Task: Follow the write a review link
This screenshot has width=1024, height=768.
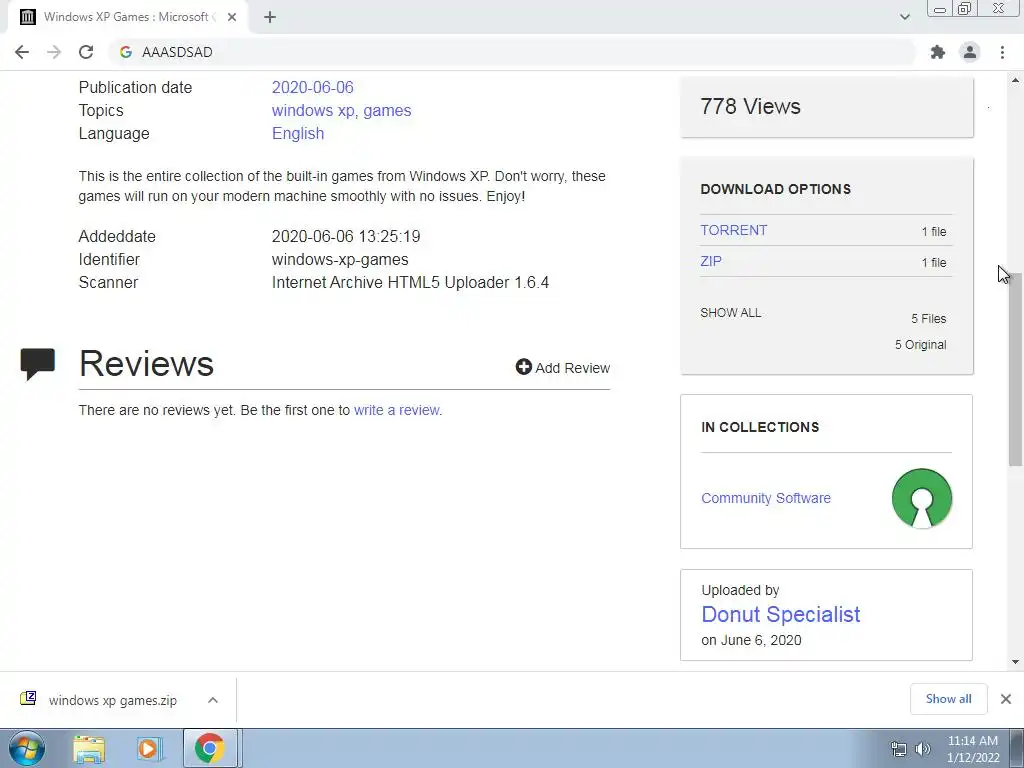Action: pyautogui.click(x=396, y=410)
